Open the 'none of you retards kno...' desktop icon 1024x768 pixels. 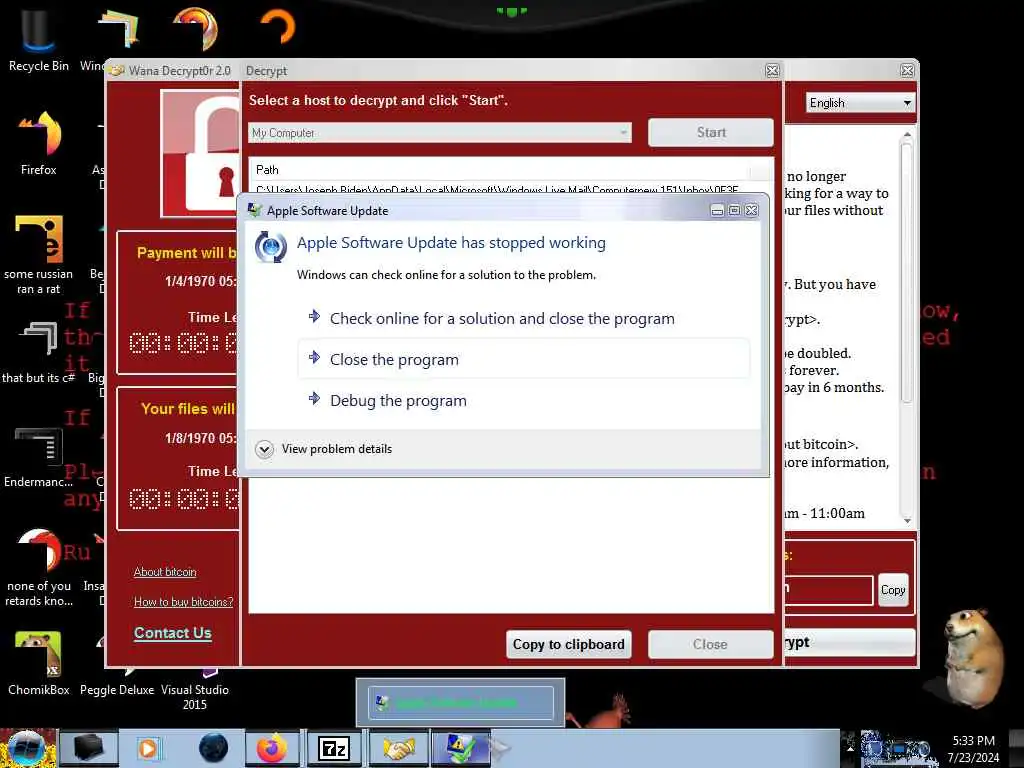coord(39,567)
